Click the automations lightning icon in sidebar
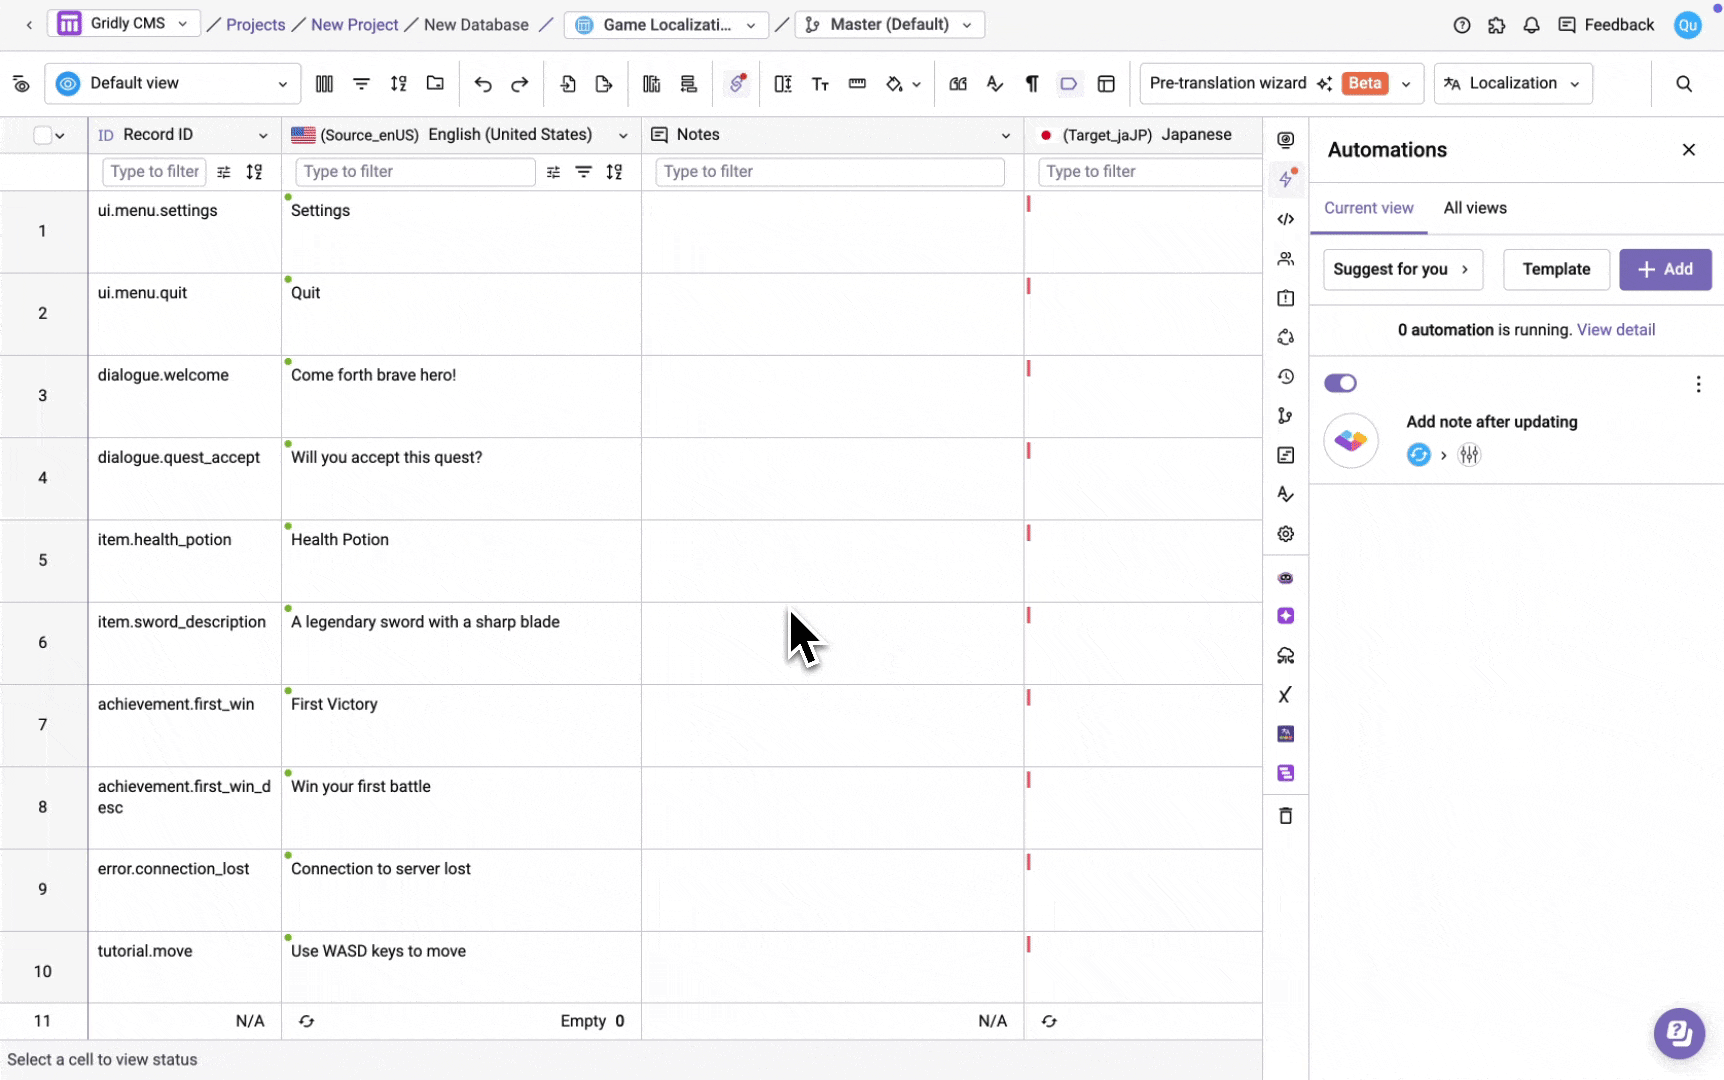The image size is (1724, 1080). pos(1286,179)
